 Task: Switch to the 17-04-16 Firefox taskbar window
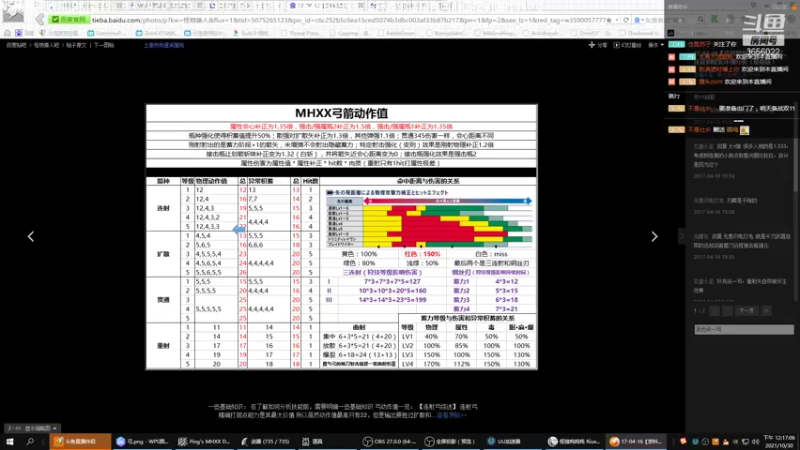[638, 441]
